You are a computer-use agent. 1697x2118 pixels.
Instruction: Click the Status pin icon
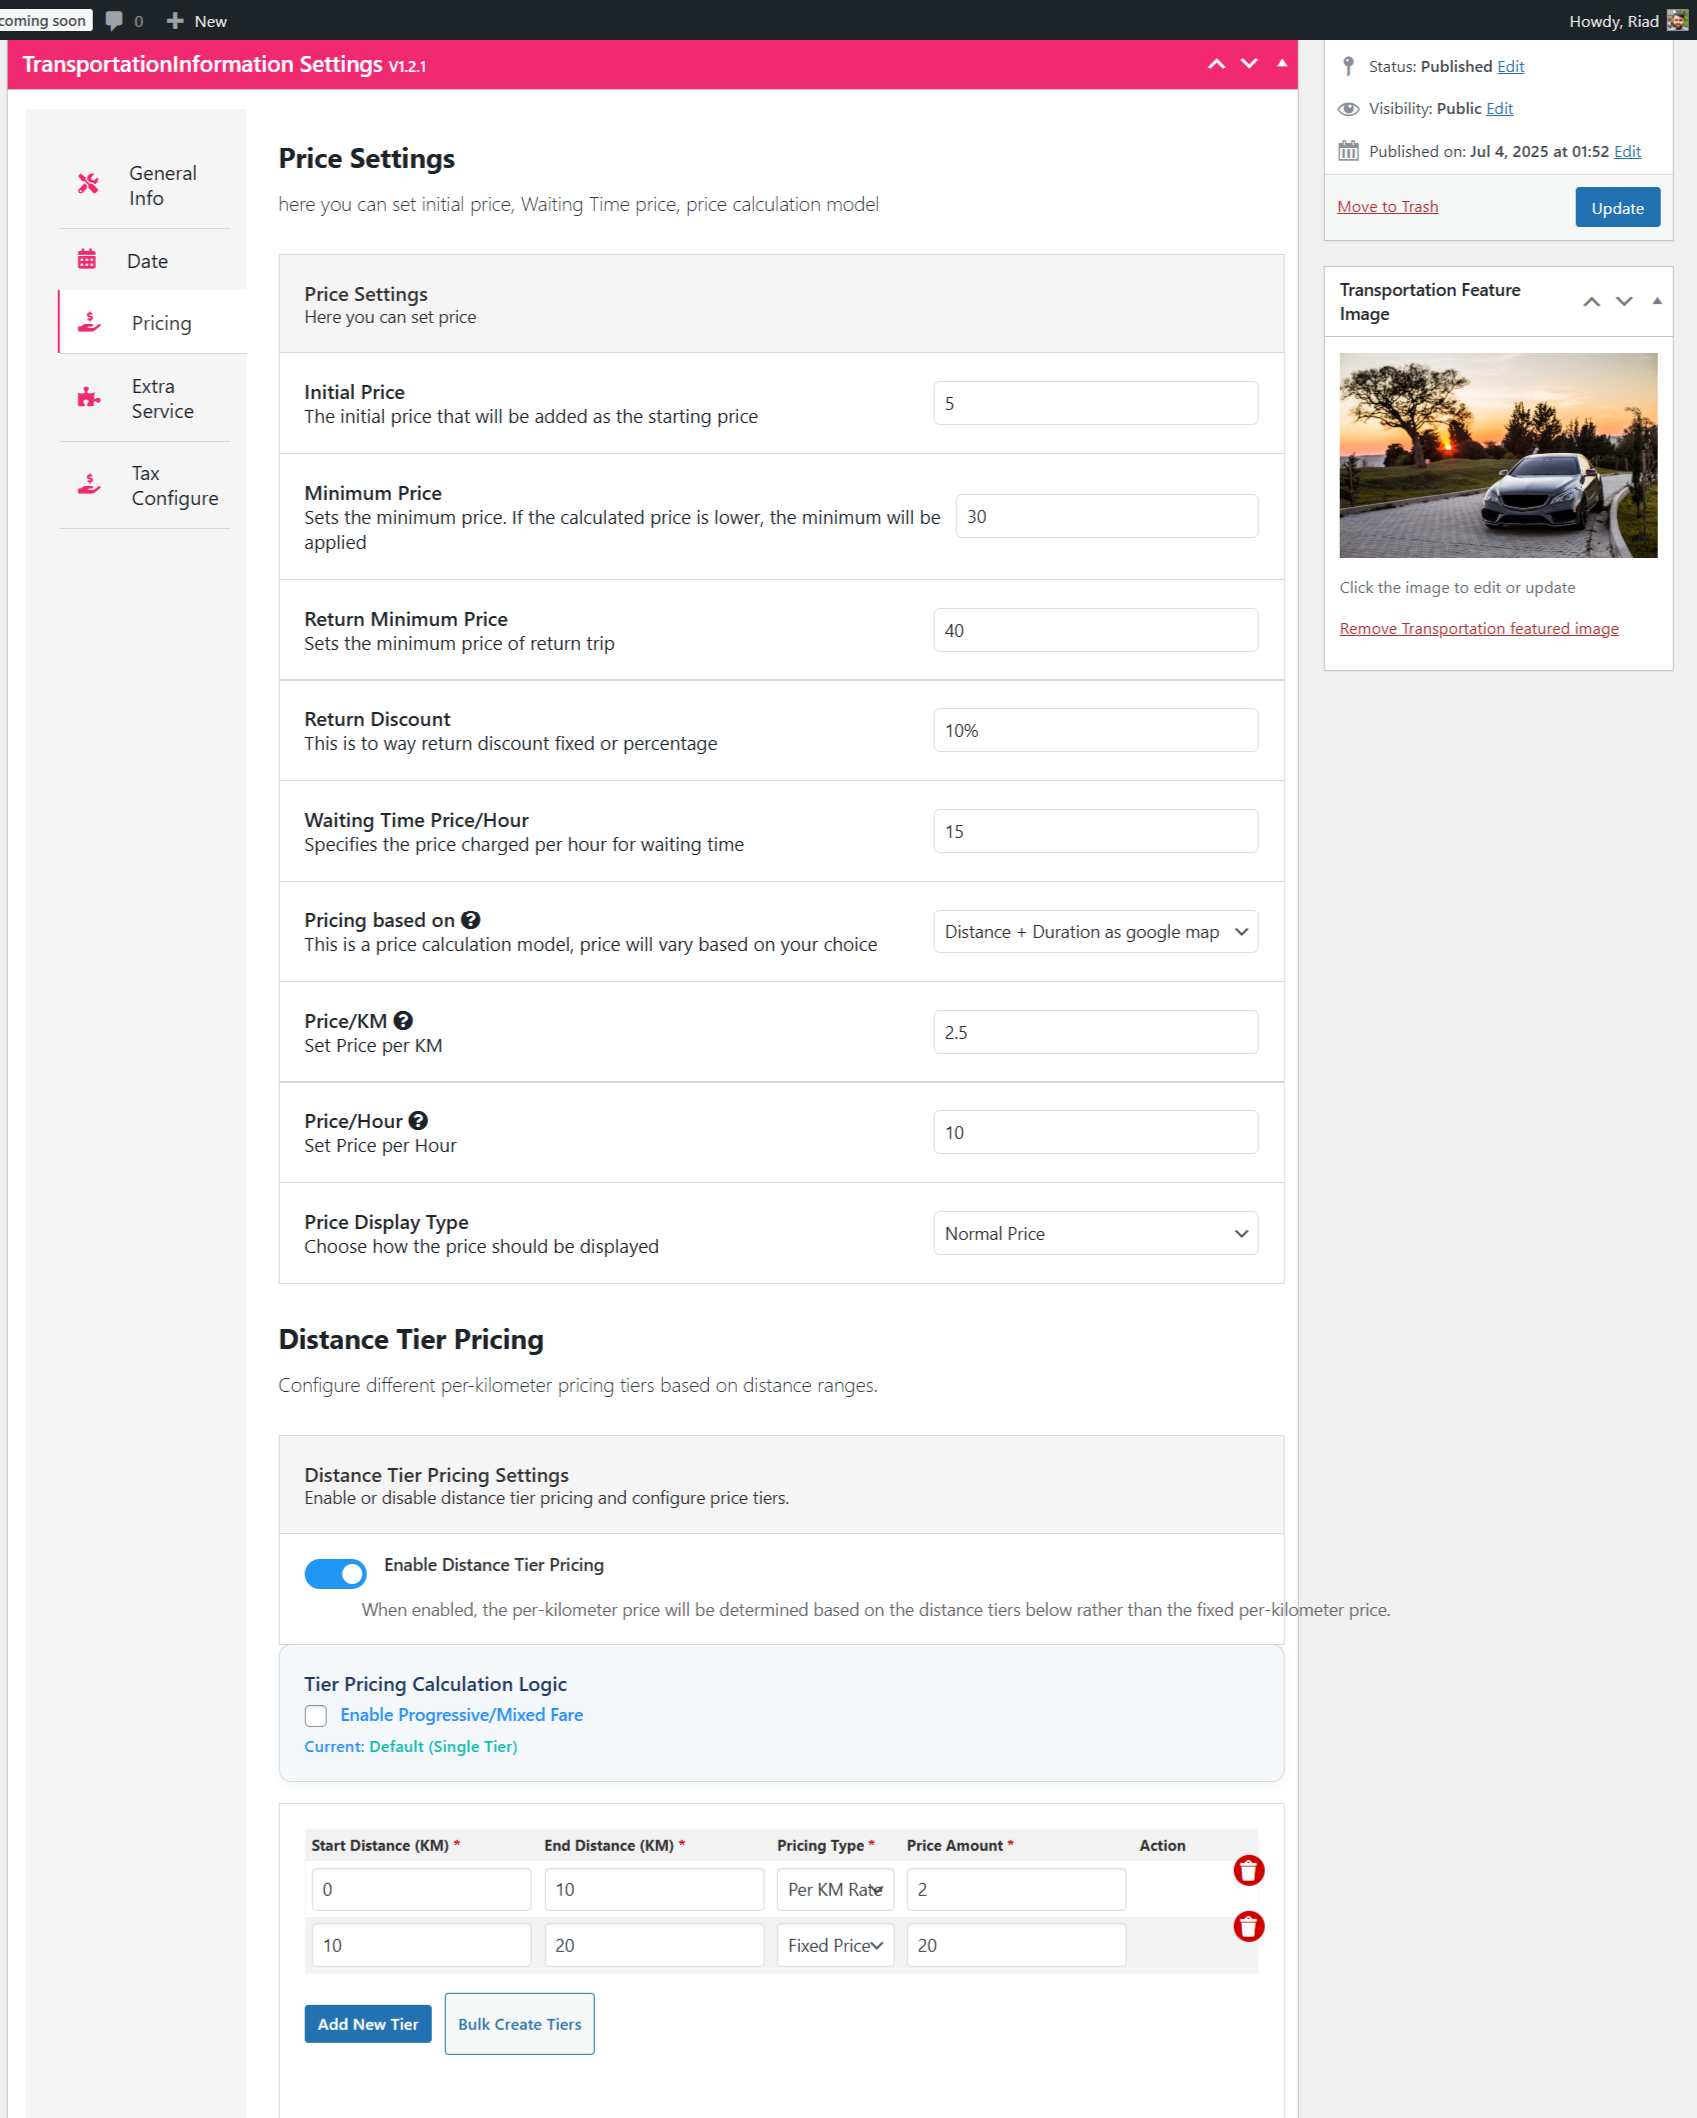tap(1348, 66)
